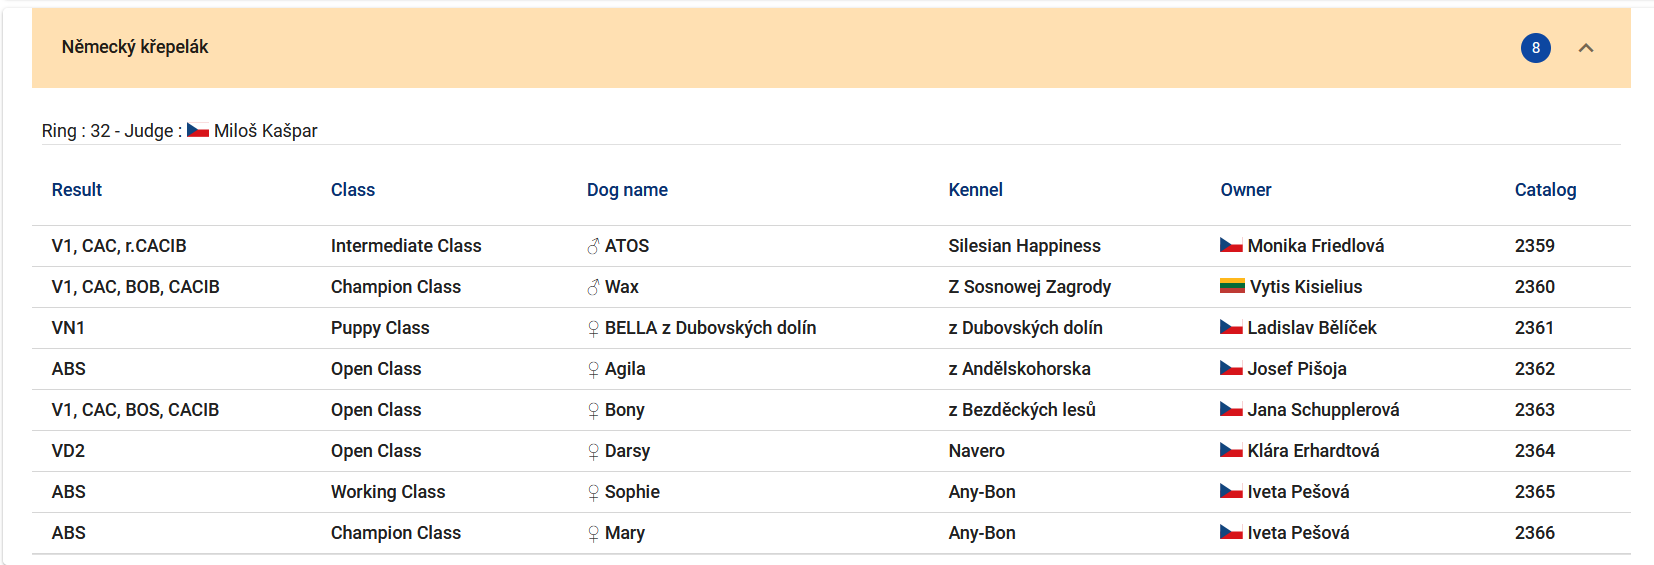Viewport: 1654px width, 565px height.
Task: Click the Lithuanian flag by Vytis Kisielius
Action: [1232, 286]
